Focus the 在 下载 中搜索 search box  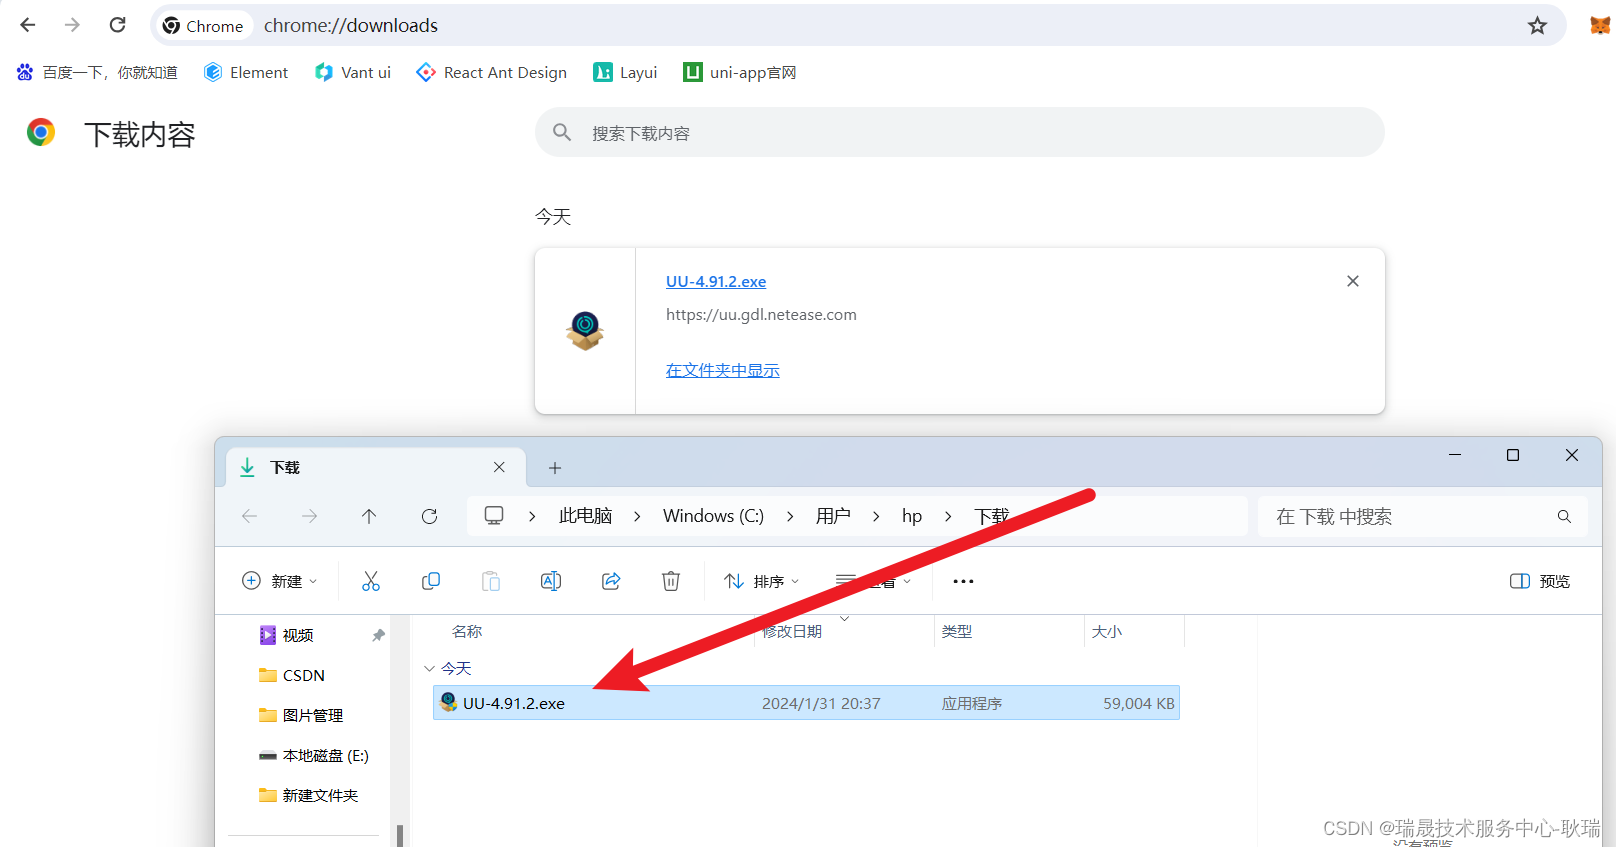coord(1422,516)
